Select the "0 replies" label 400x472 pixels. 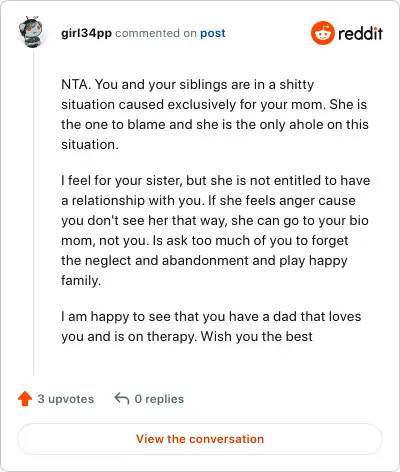(159, 399)
